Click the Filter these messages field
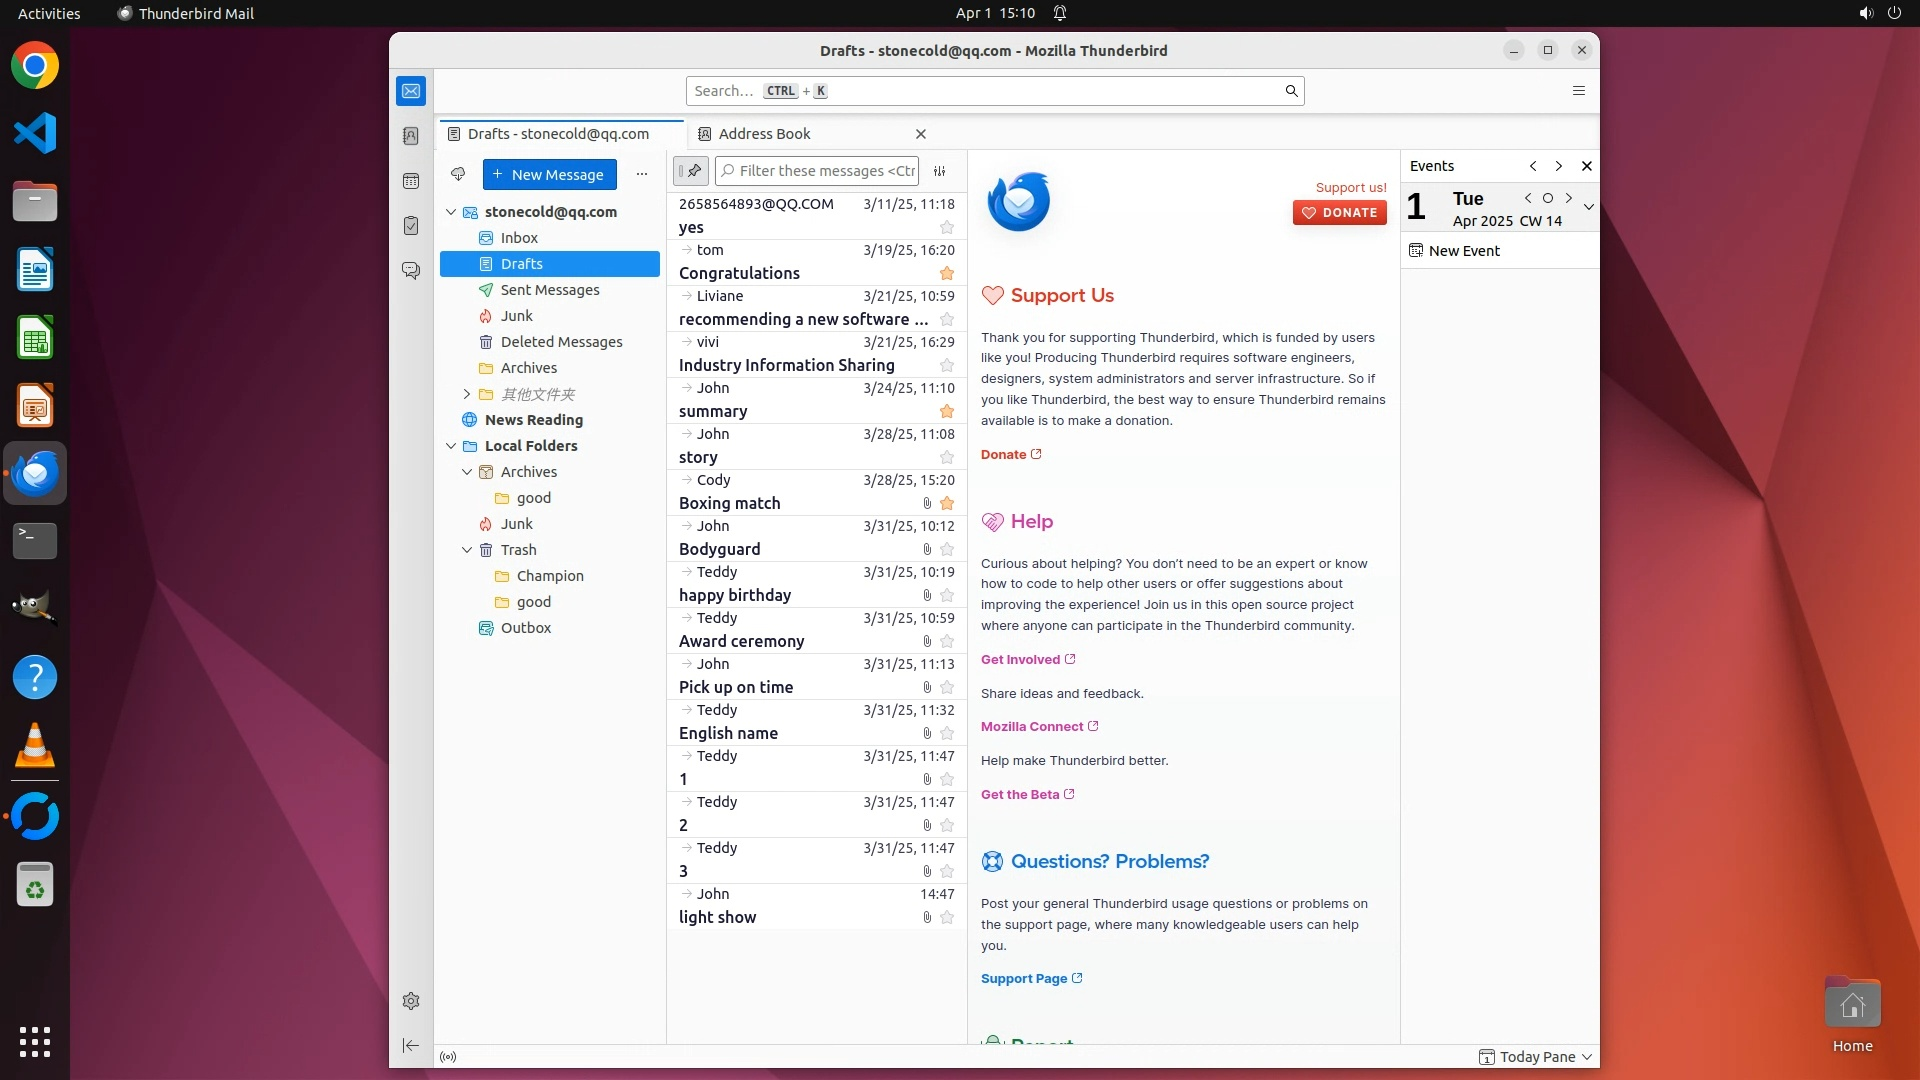This screenshot has width=1920, height=1080. [826, 171]
